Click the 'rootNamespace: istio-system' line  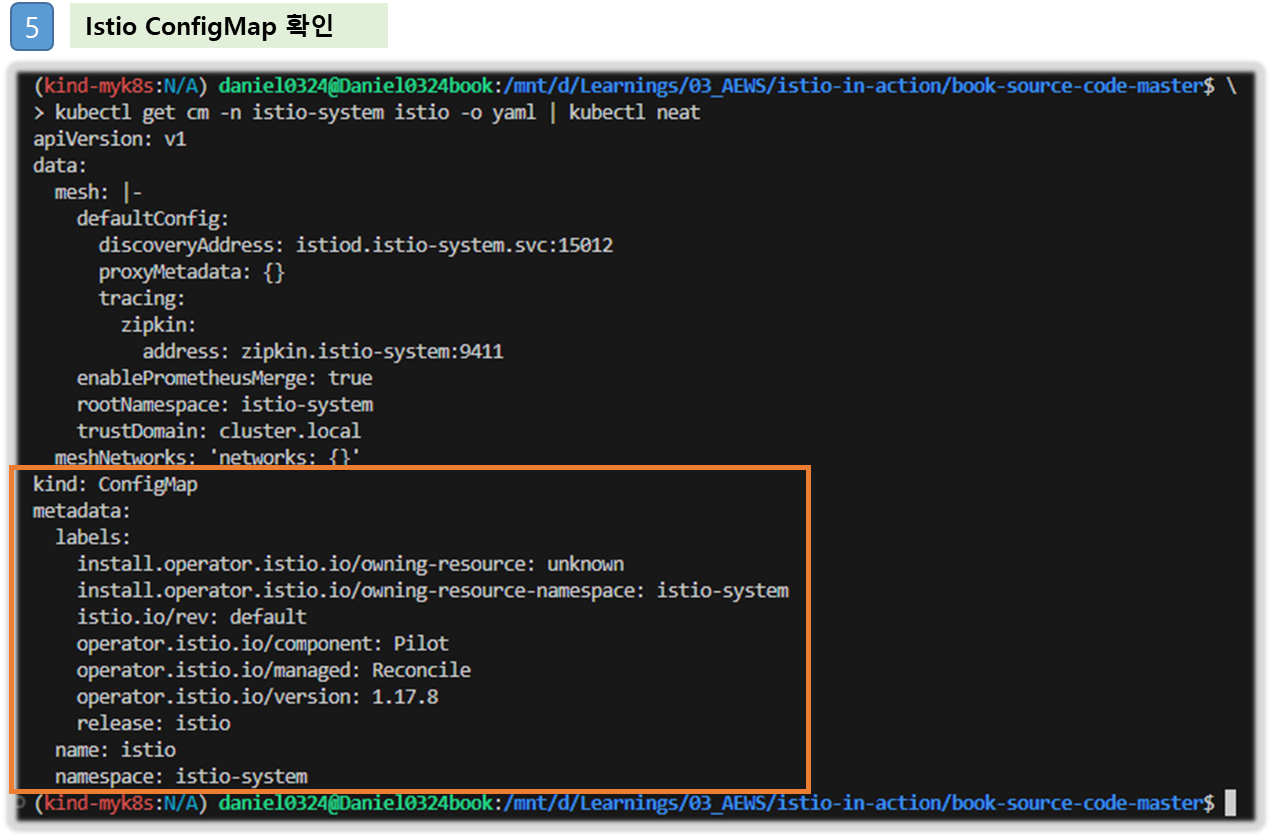point(225,405)
